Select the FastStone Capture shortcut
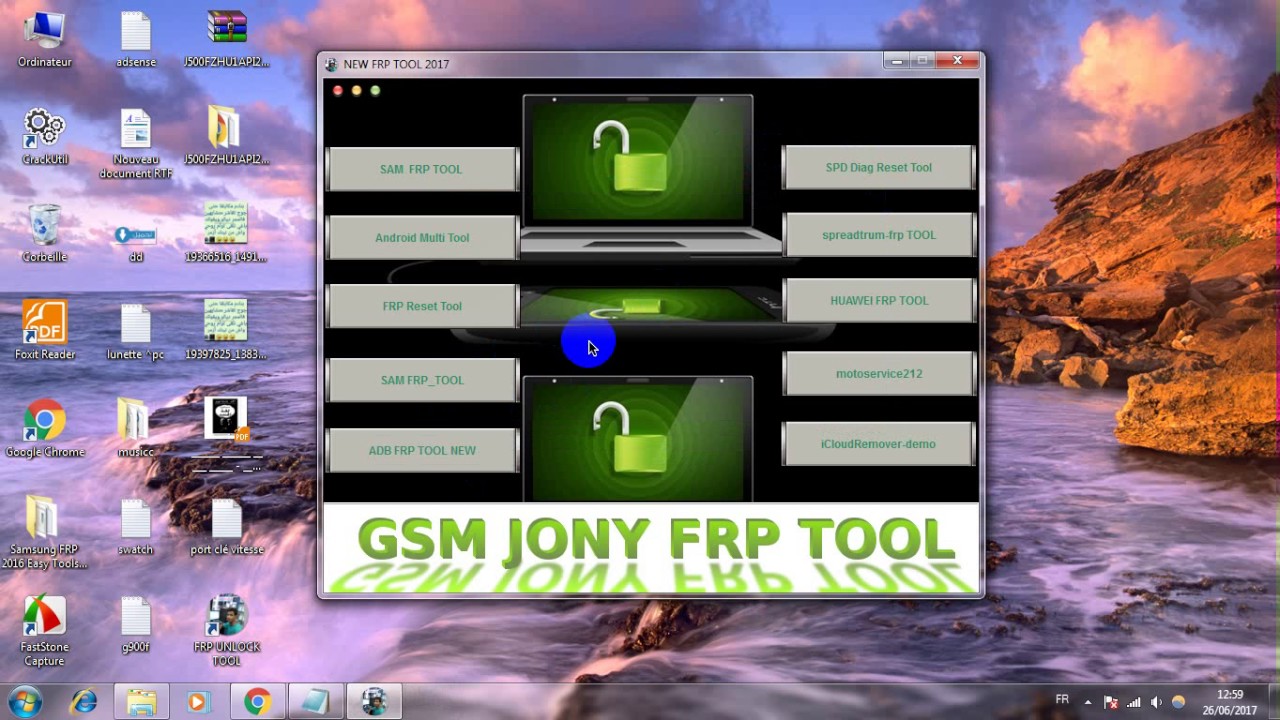This screenshot has height=720, width=1280. (x=45, y=630)
